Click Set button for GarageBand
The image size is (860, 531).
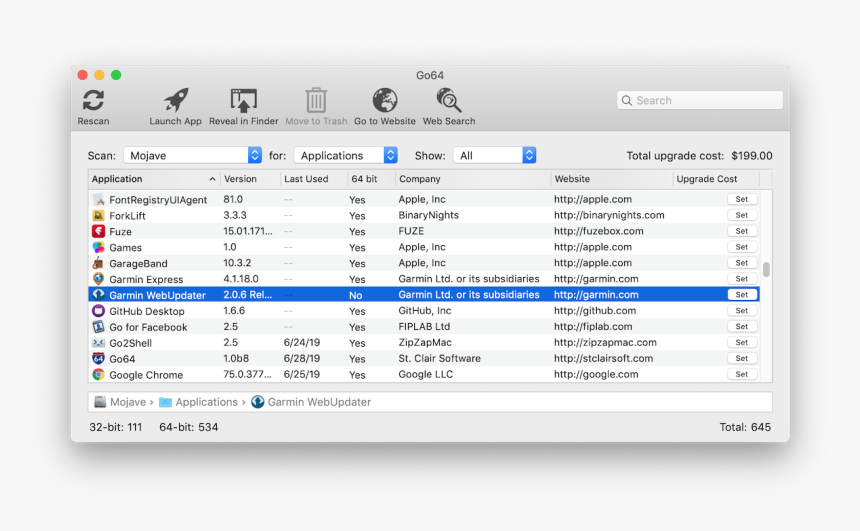tap(742, 263)
